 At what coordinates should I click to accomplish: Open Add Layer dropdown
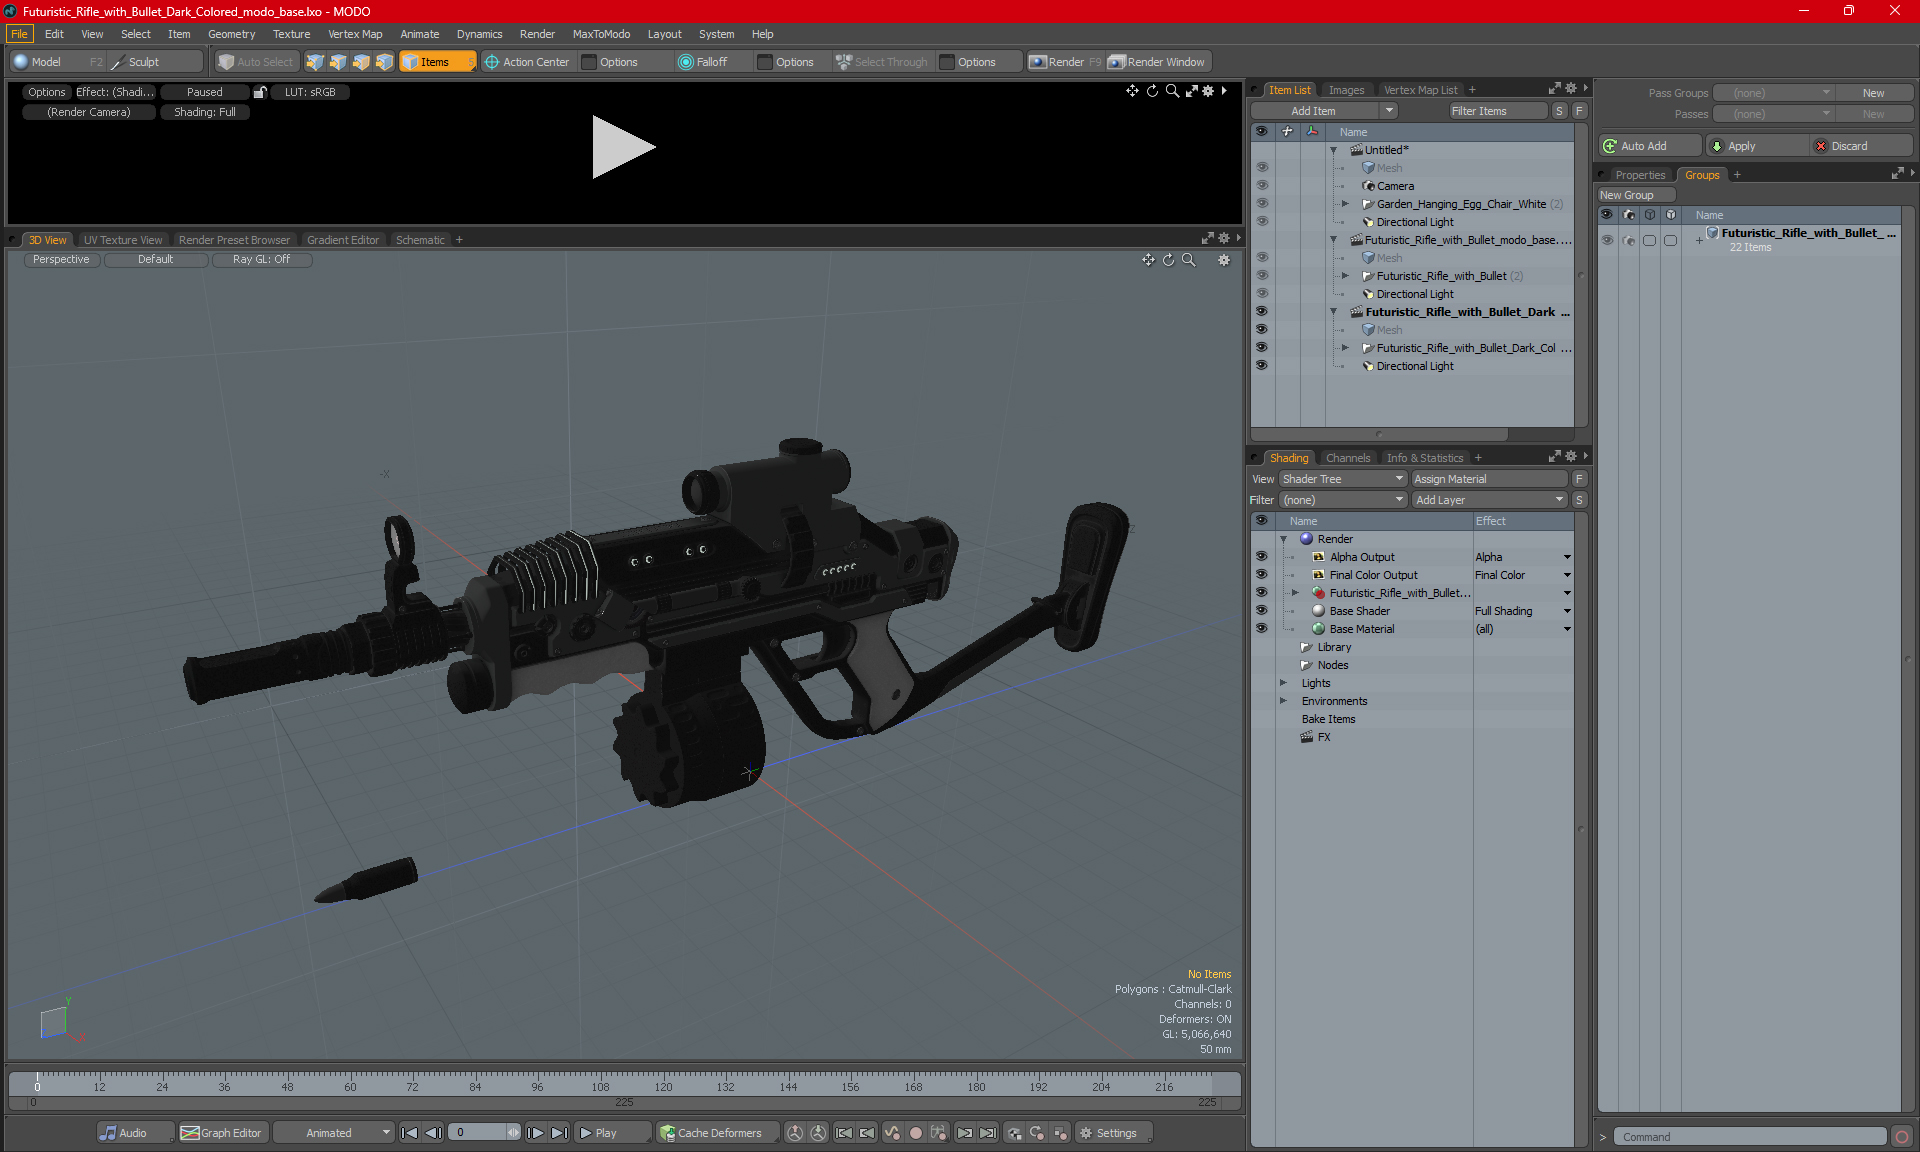(1489, 500)
